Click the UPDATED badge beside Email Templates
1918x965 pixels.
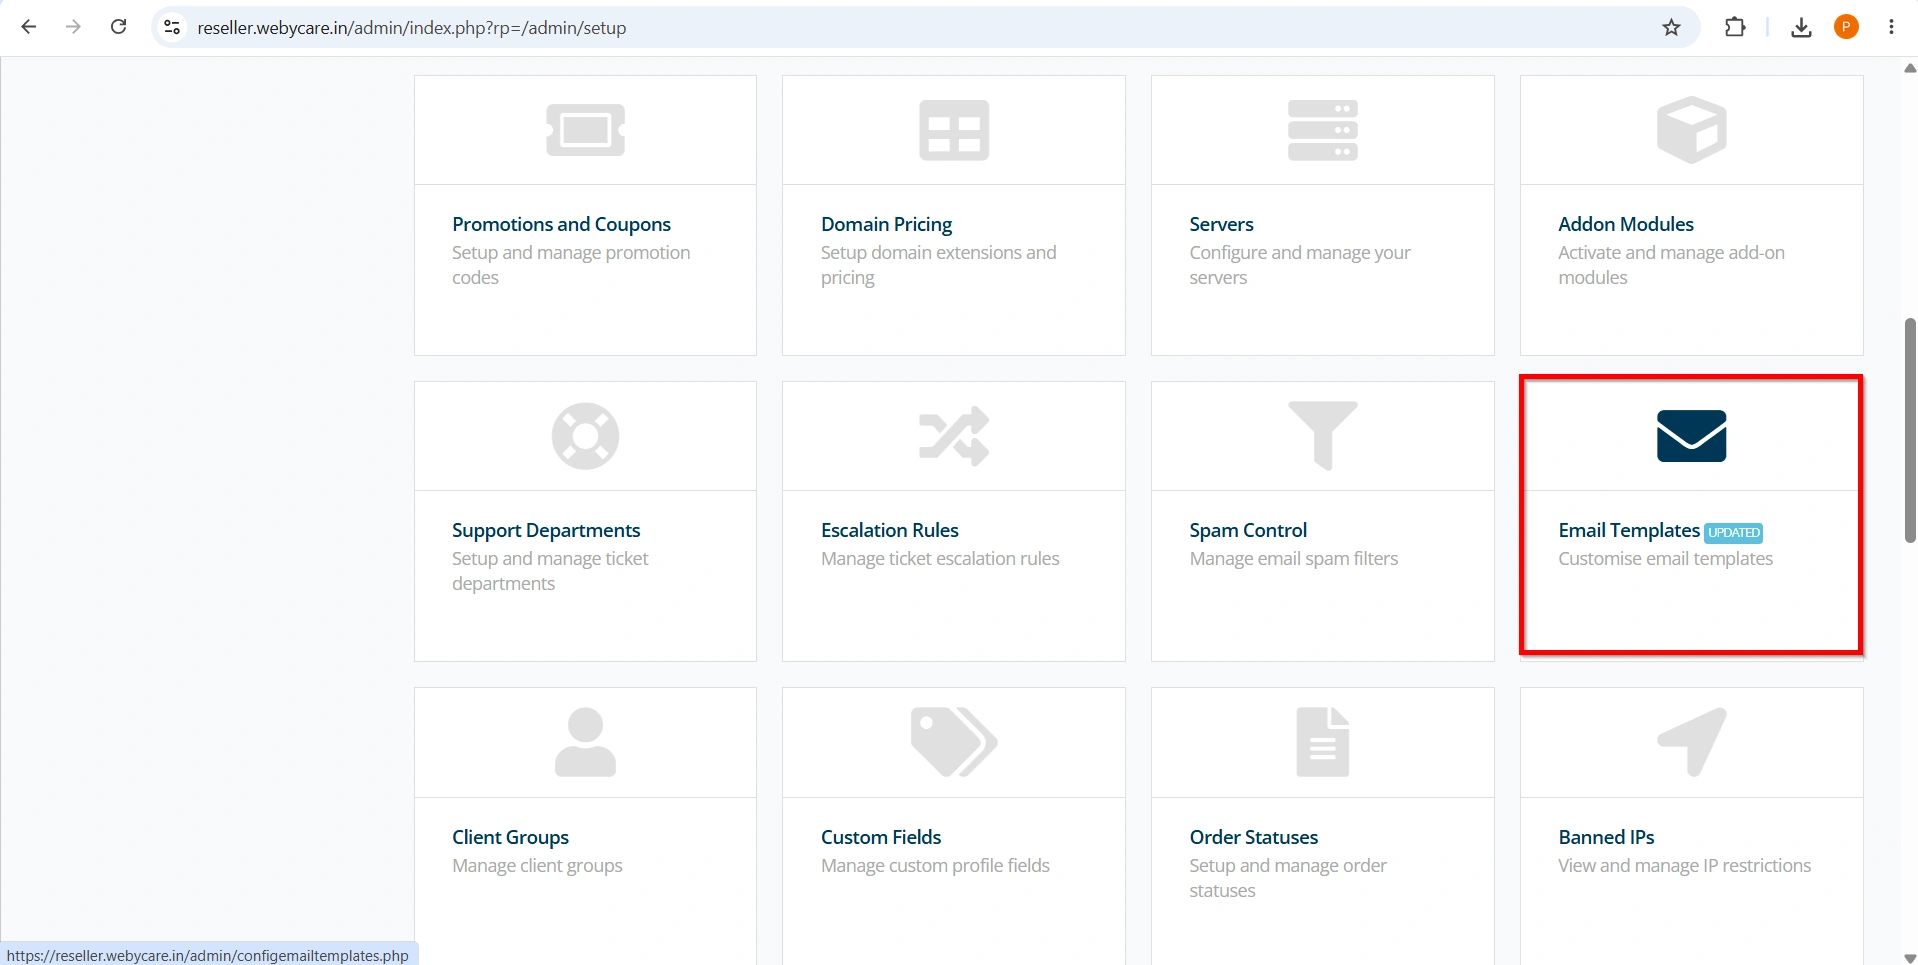coord(1734,533)
